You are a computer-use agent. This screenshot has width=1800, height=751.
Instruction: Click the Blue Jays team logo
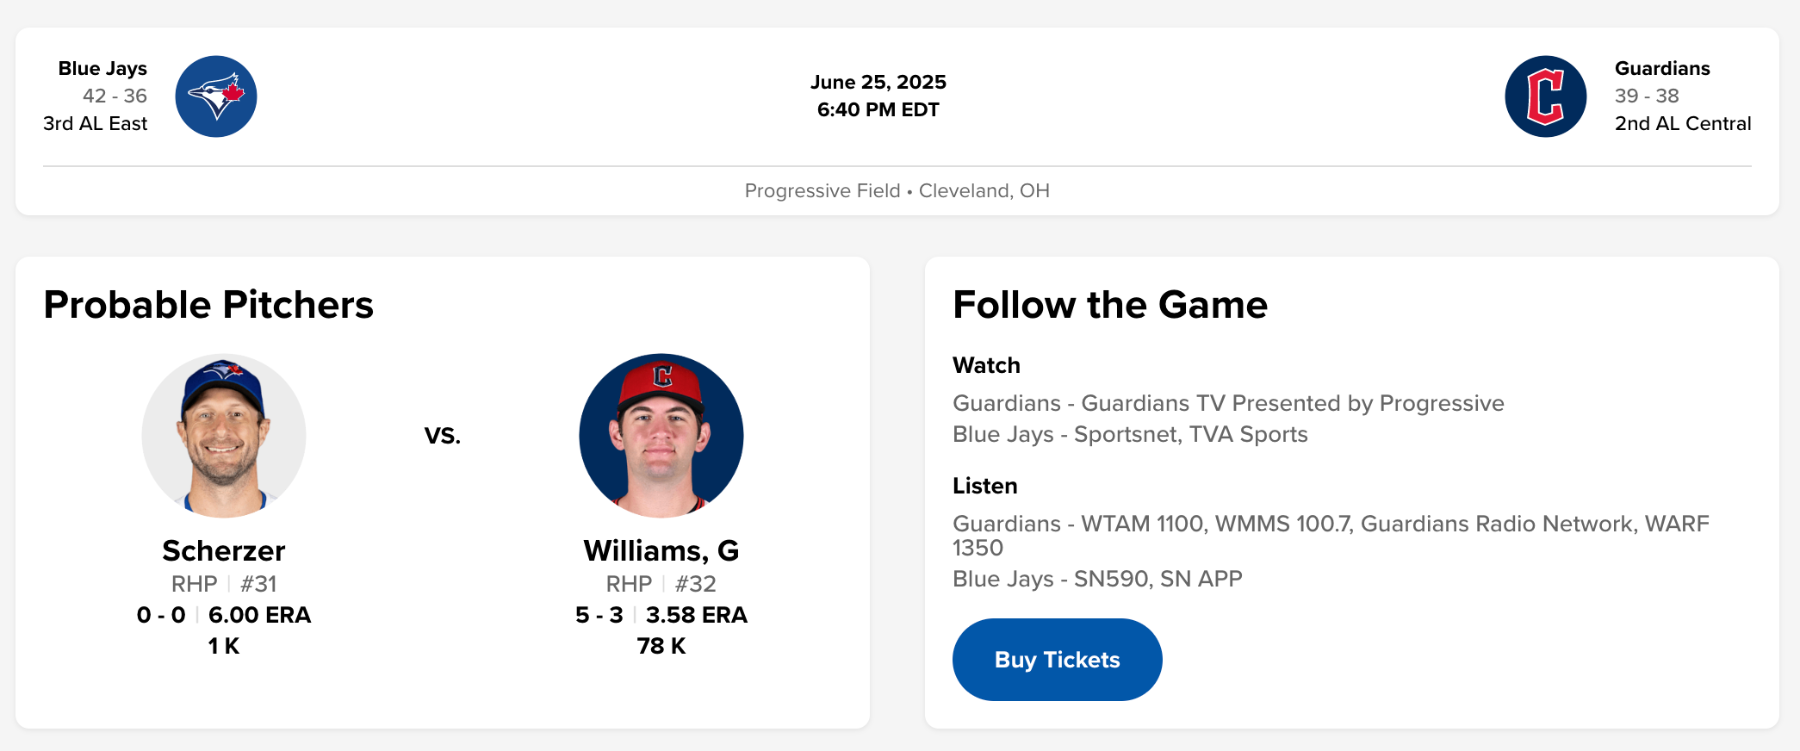click(216, 96)
